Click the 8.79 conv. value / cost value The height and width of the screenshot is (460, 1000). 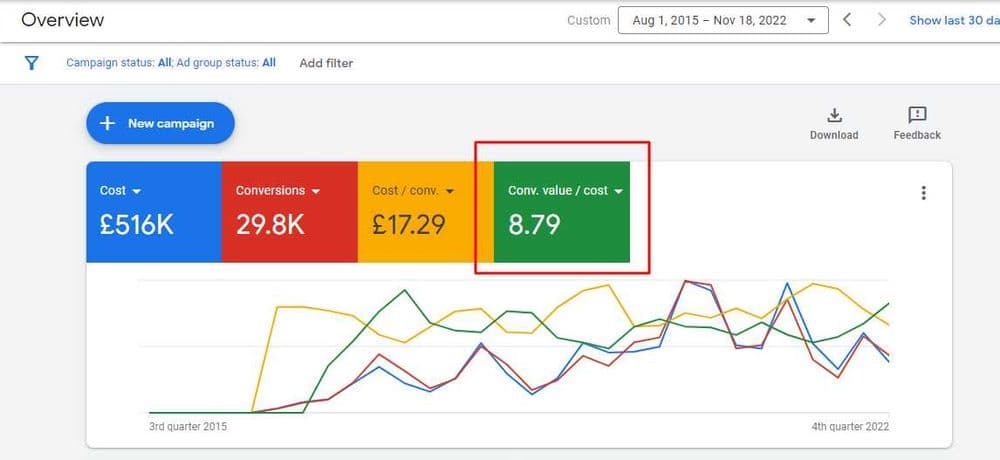pos(534,225)
